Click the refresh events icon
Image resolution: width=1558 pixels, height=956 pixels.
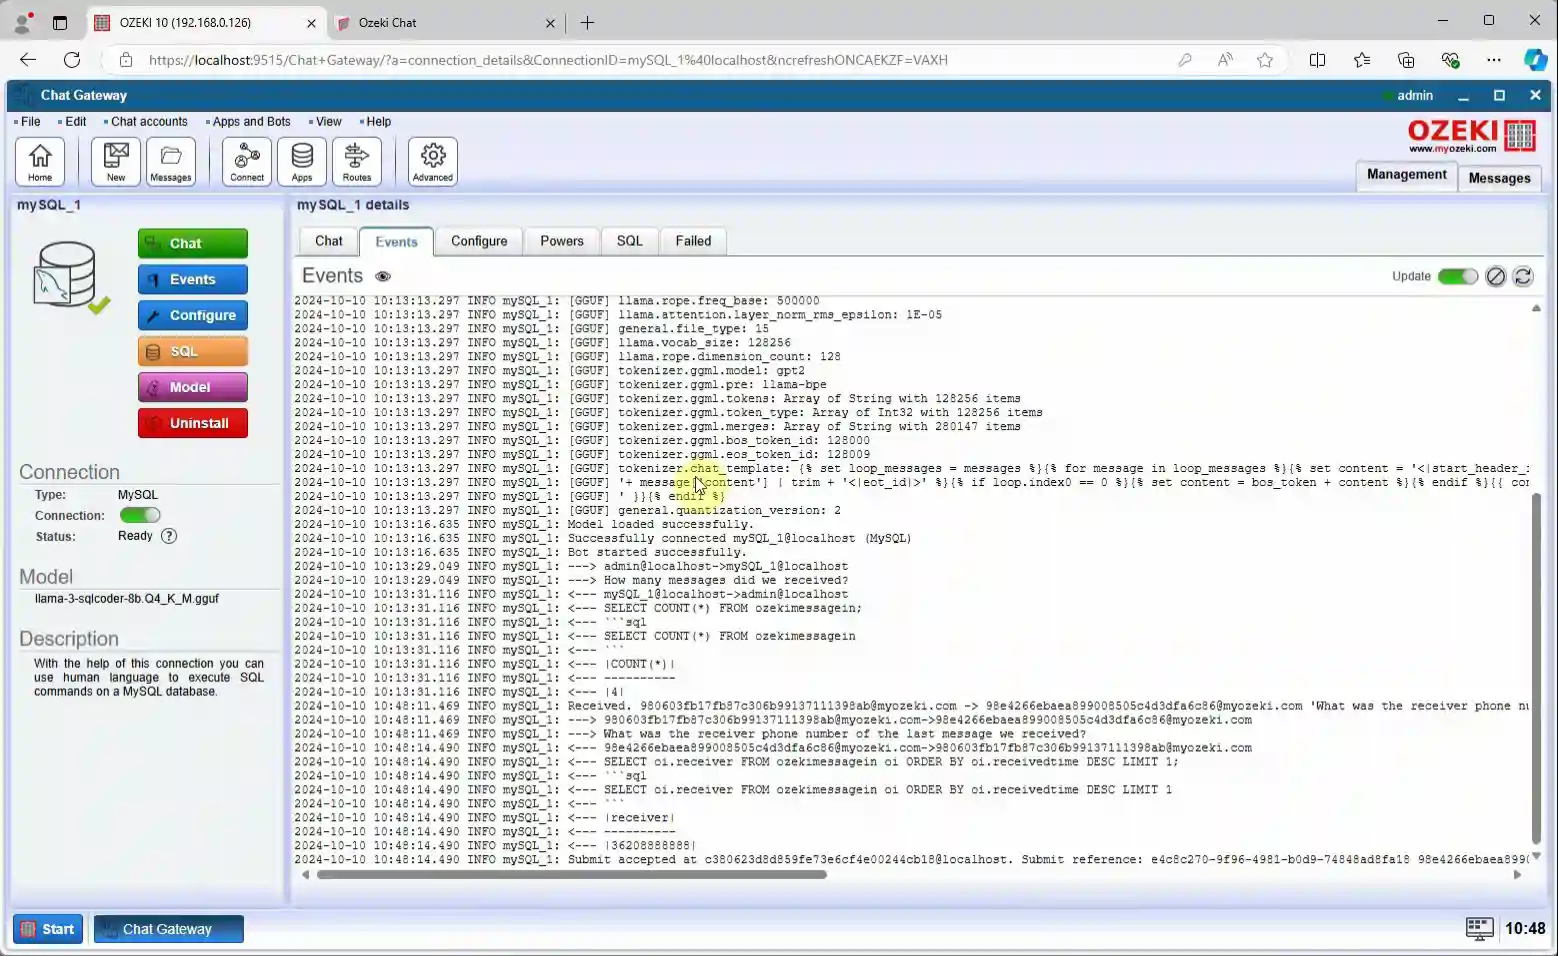click(x=1523, y=277)
